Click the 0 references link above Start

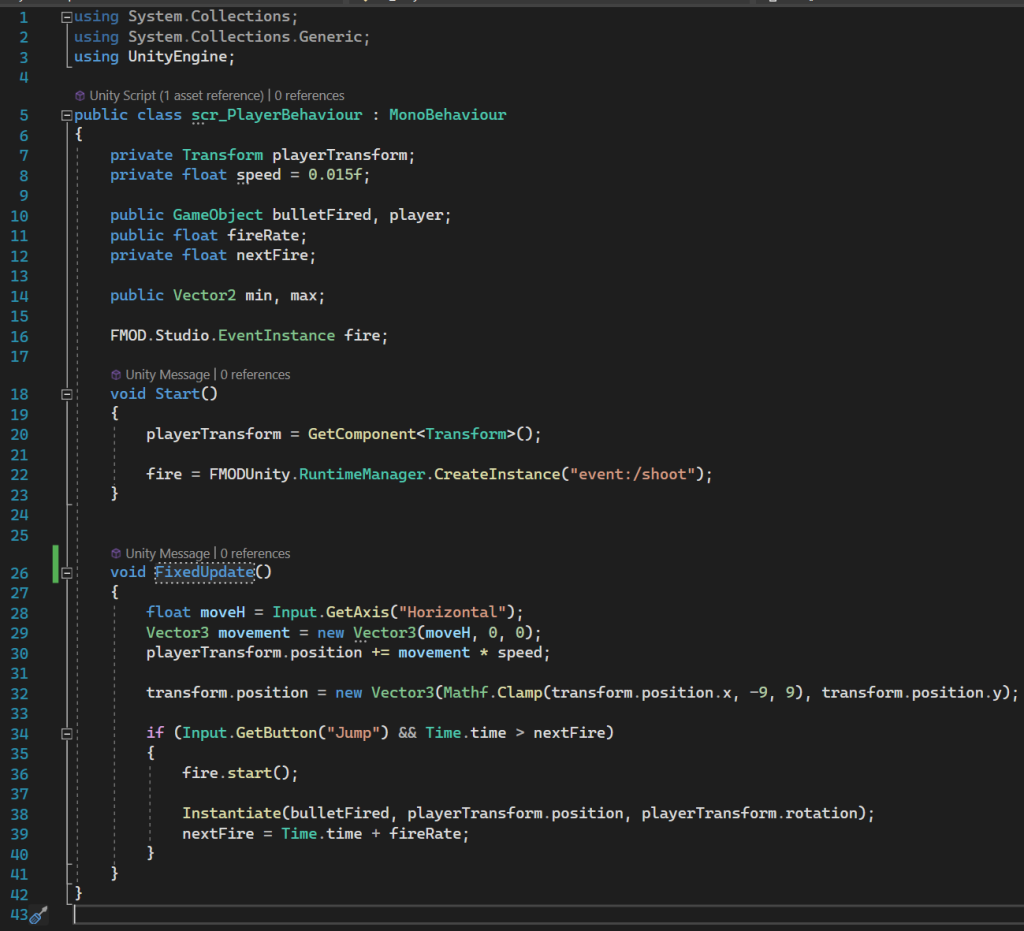[255, 375]
